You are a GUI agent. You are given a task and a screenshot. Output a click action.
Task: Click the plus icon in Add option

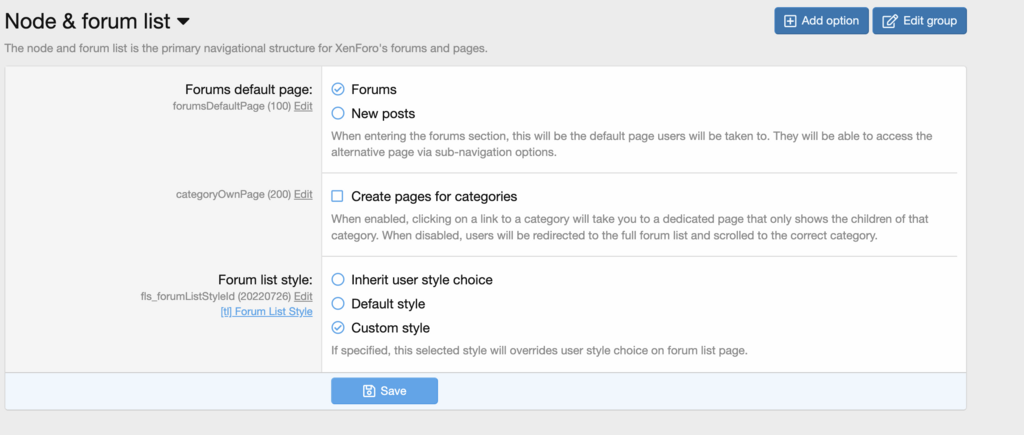click(790, 21)
